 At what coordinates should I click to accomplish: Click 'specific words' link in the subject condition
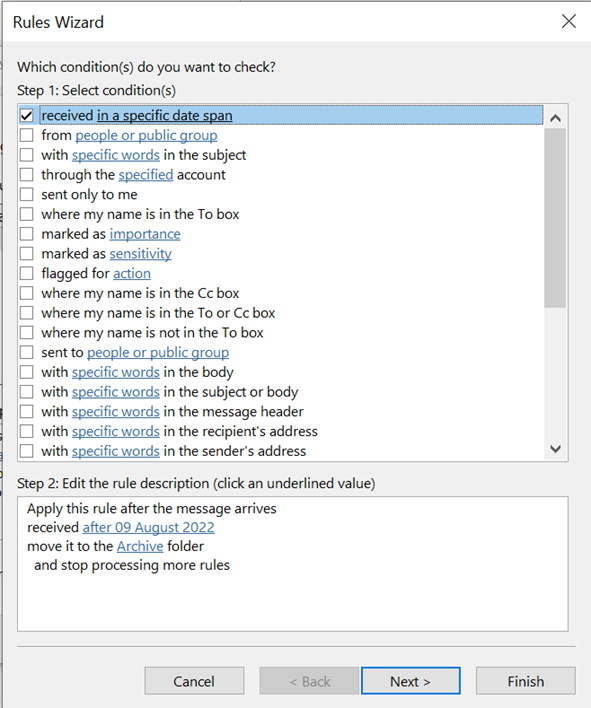pos(116,155)
